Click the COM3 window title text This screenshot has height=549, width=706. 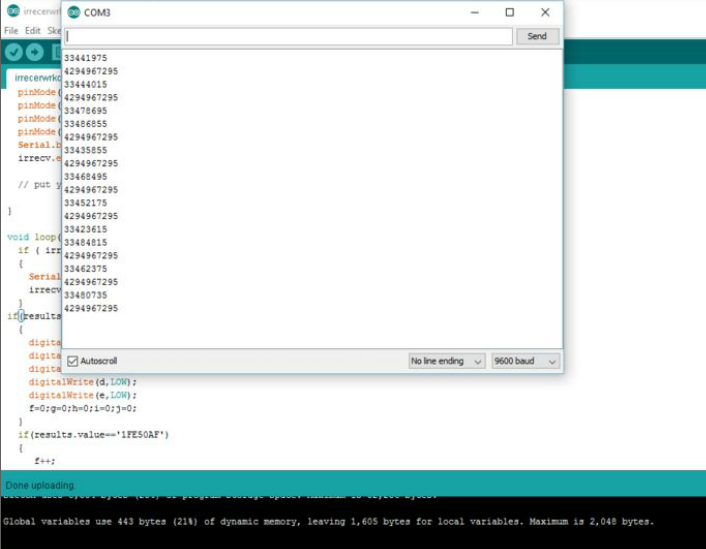click(x=97, y=13)
